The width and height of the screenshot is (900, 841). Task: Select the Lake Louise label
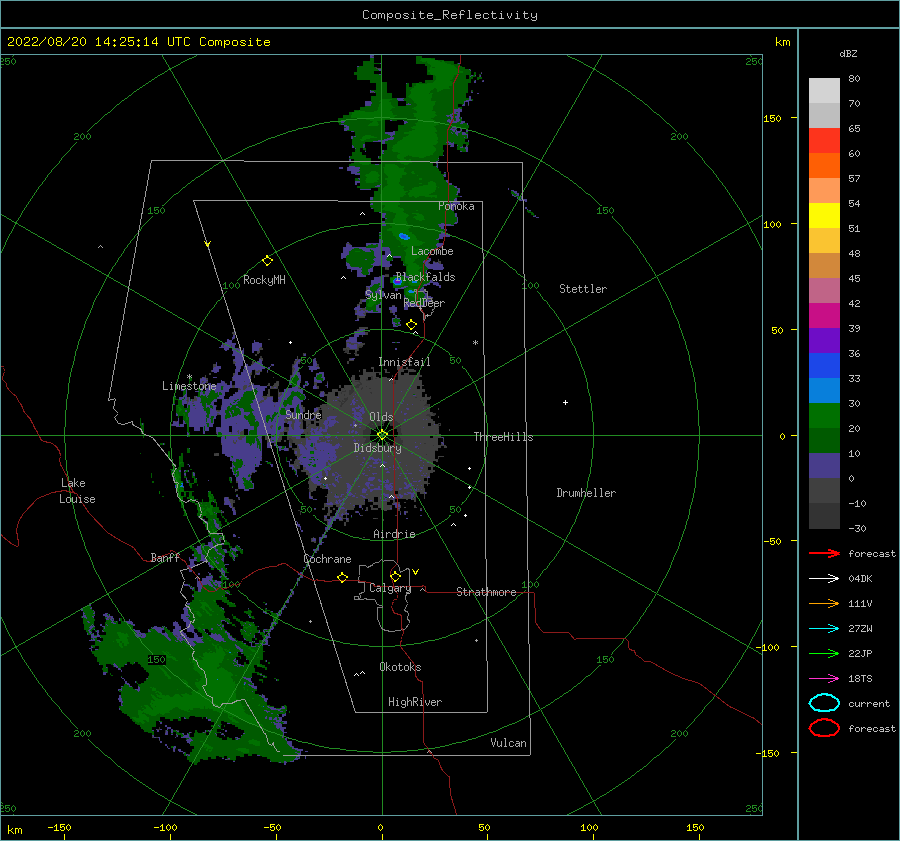tap(77, 491)
